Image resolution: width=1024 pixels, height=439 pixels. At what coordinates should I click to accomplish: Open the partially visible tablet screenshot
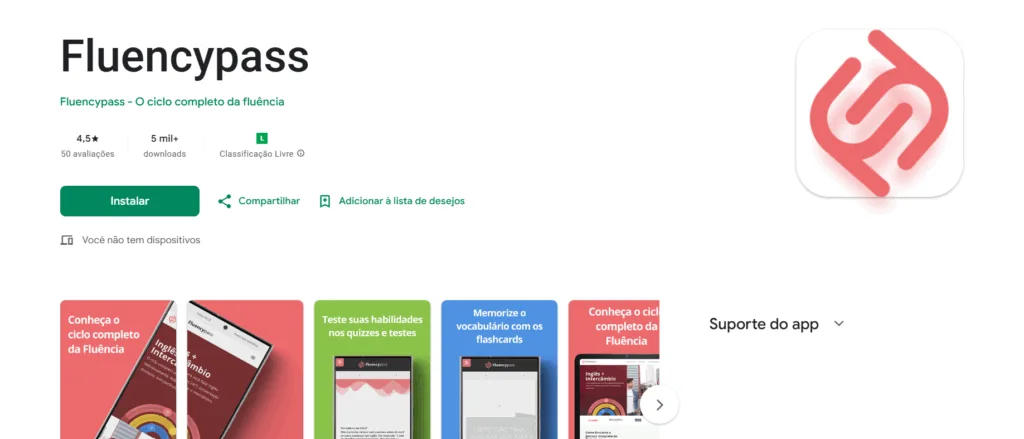[614, 370]
